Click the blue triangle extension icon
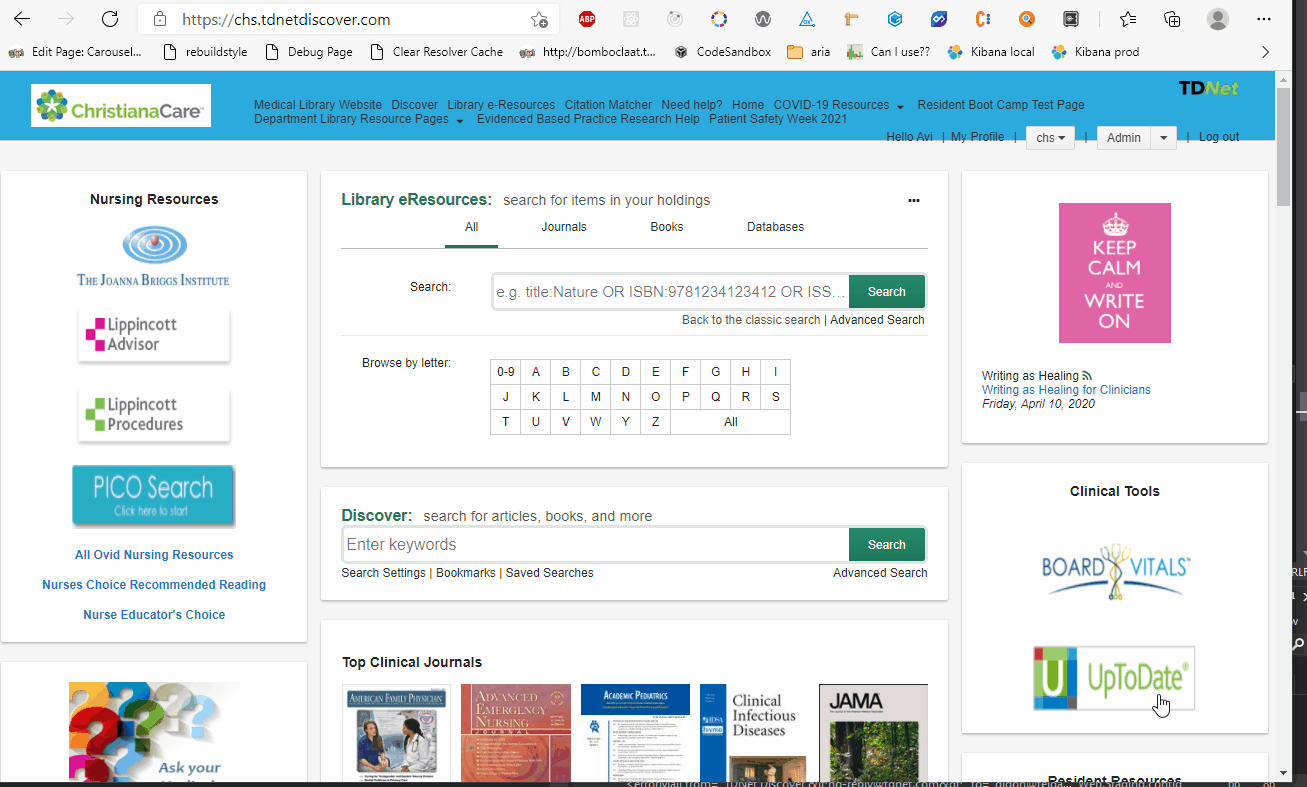The image size is (1307, 787). (807, 19)
